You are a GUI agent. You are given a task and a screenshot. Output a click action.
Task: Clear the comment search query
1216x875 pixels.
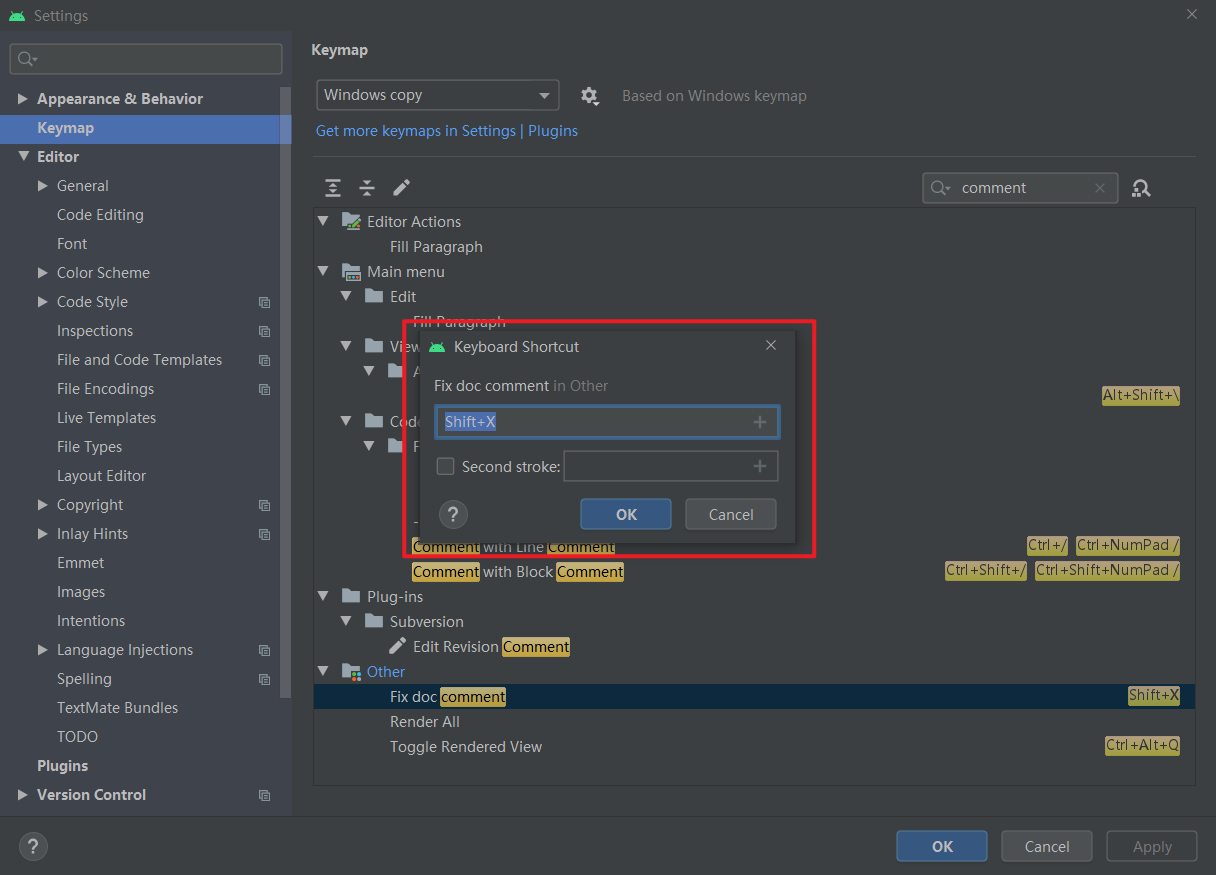click(x=1100, y=188)
